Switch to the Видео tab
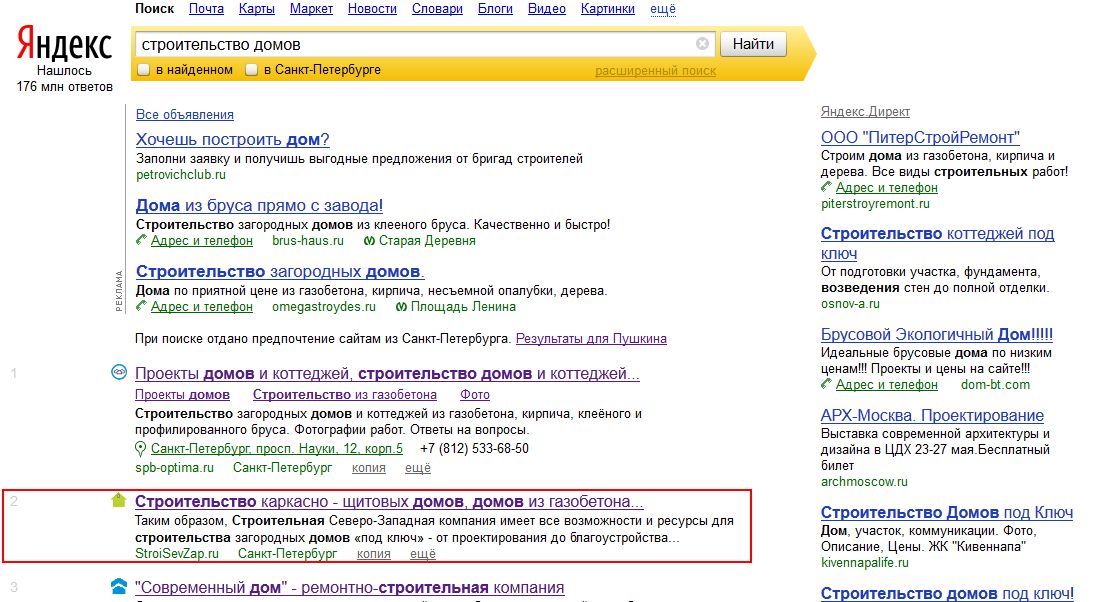 pos(547,9)
